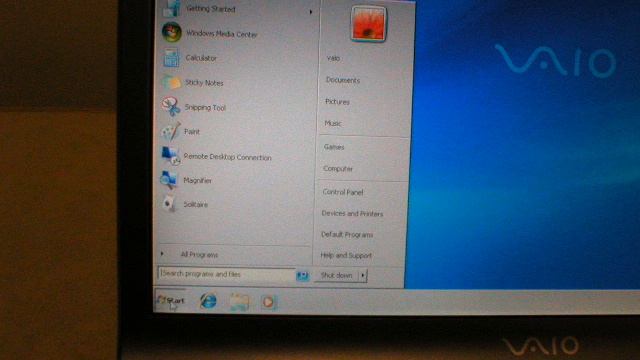Open Devices and Printers

pyautogui.click(x=352, y=213)
